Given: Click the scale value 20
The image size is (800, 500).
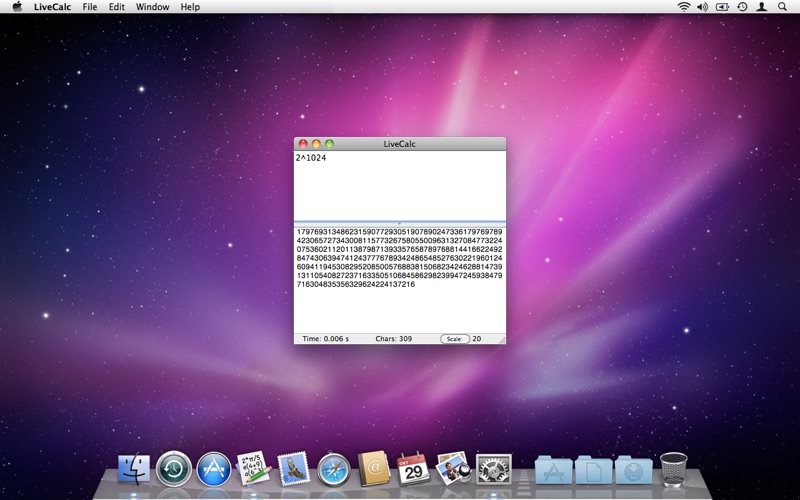Looking at the screenshot, I should tap(477, 339).
